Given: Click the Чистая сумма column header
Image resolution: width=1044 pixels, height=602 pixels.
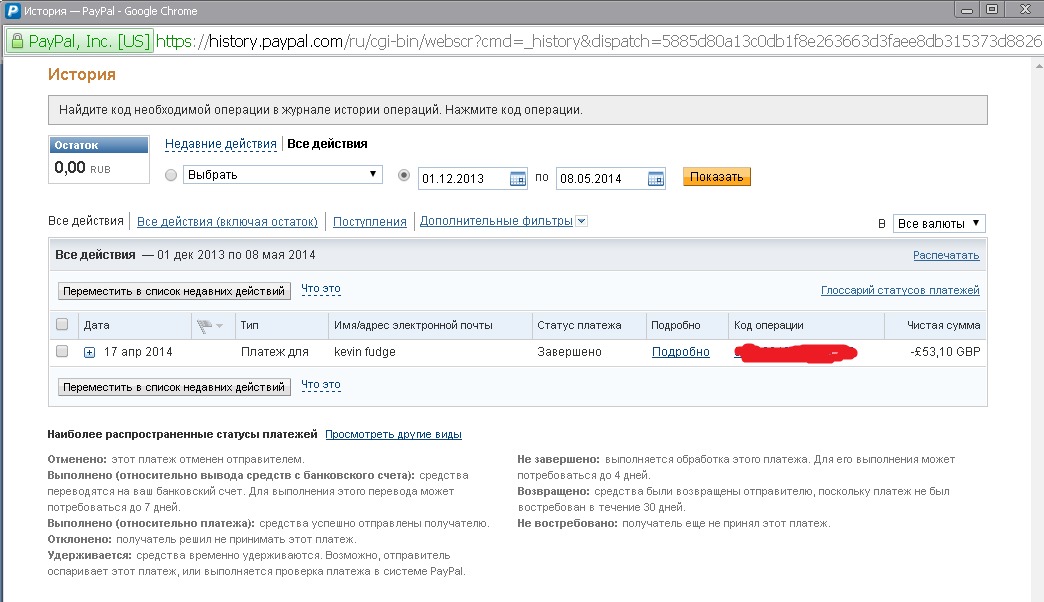Looking at the screenshot, I should pos(943,325).
